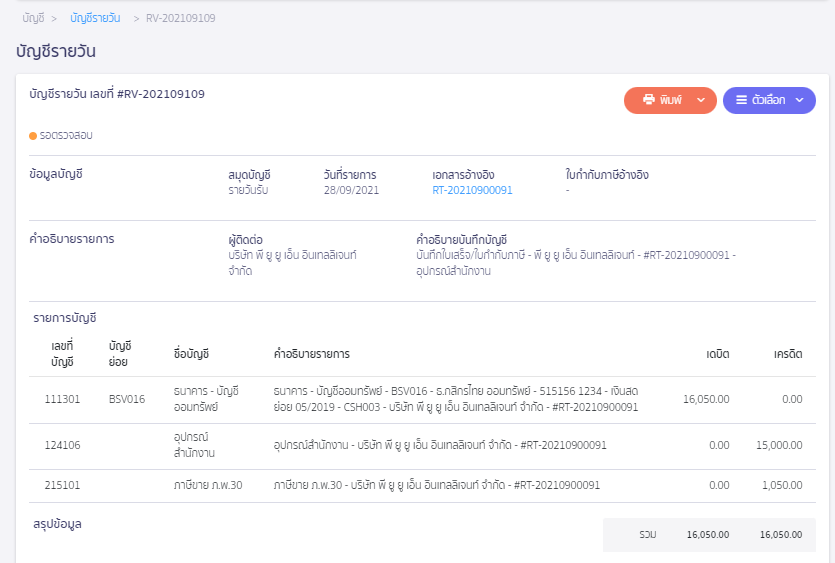Open the ตัวเลือก dropdown chevron
Image resolution: width=835 pixels, height=563 pixels.
(799, 100)
